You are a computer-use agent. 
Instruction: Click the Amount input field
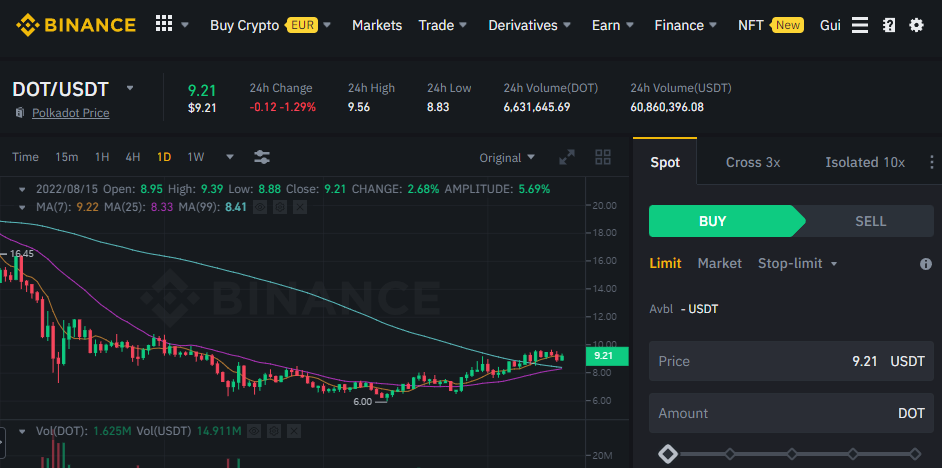pos(791,413)
